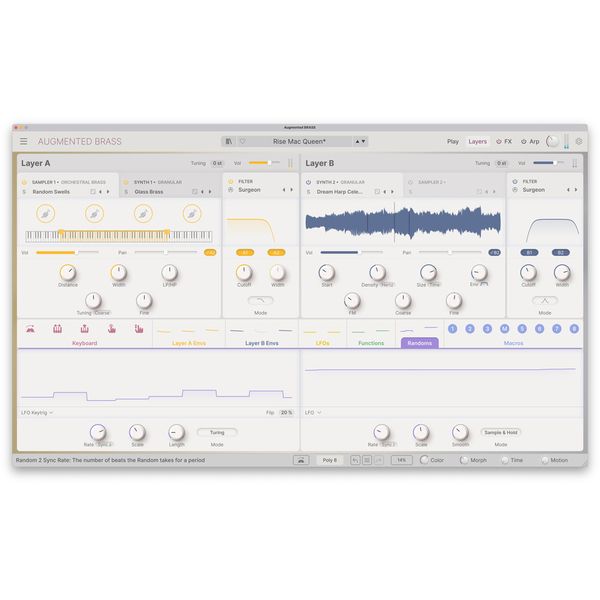The height and width of the screenshot is (600, 600).
Task: Toggle the Sampler 2 power button
Action: [410, 182]
